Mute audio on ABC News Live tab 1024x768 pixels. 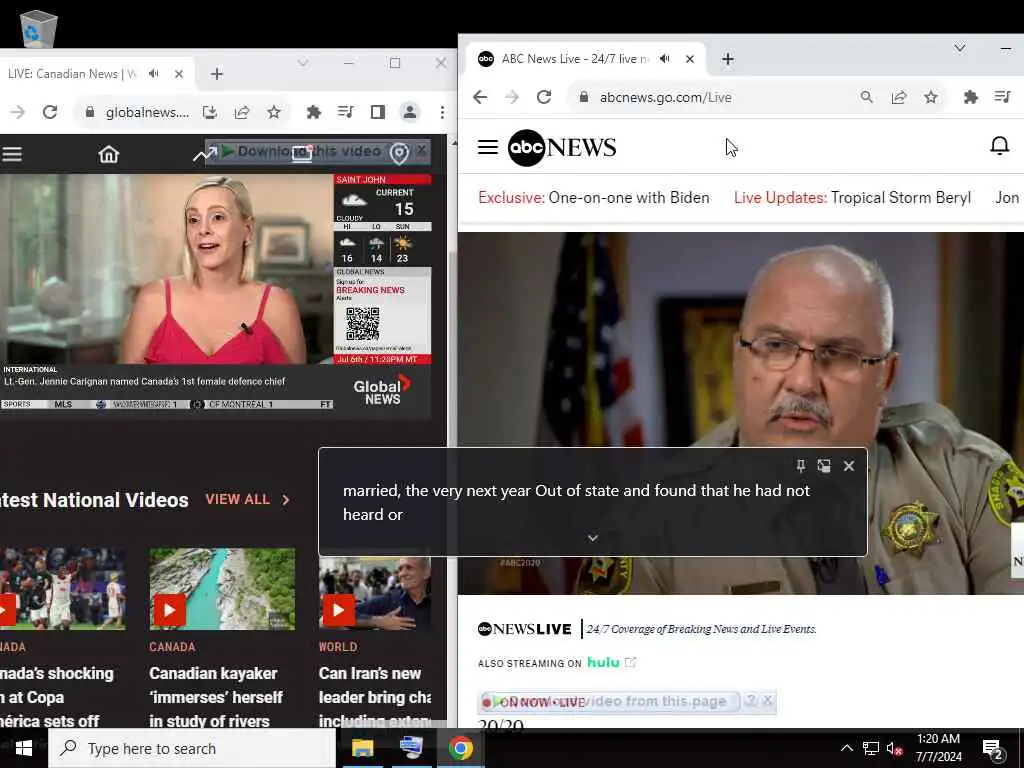pos(665,59)
